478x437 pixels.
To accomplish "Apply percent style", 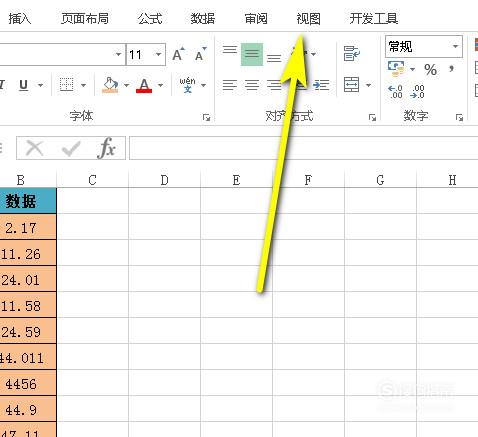I will [430, 70].
